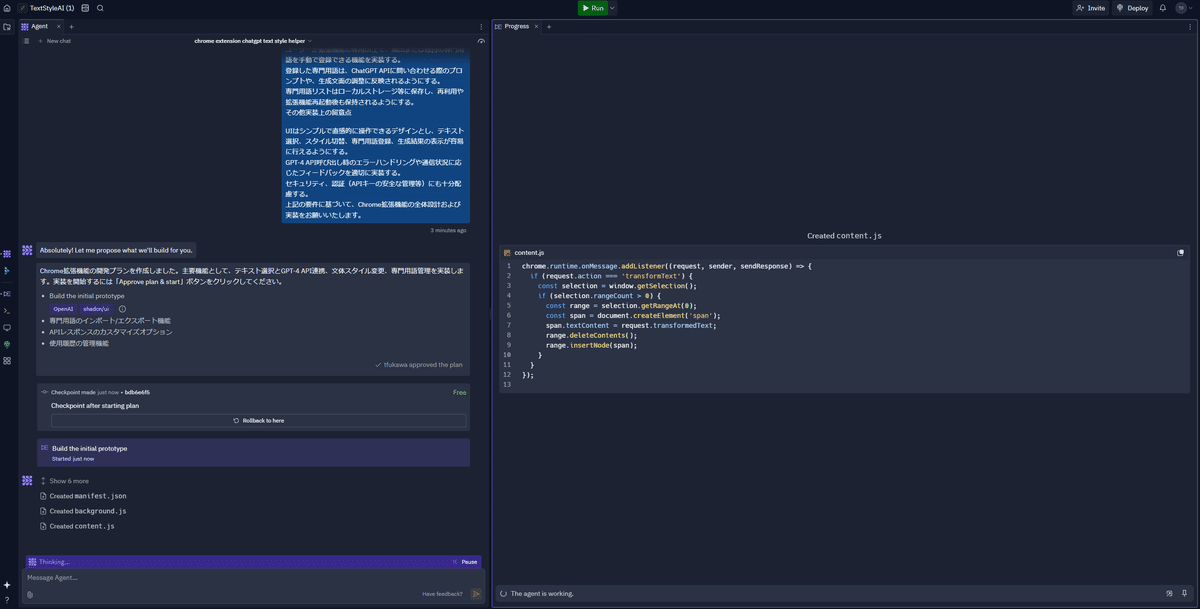
Task: Open the all tools grid icon
Action: (x=7, y=361)
